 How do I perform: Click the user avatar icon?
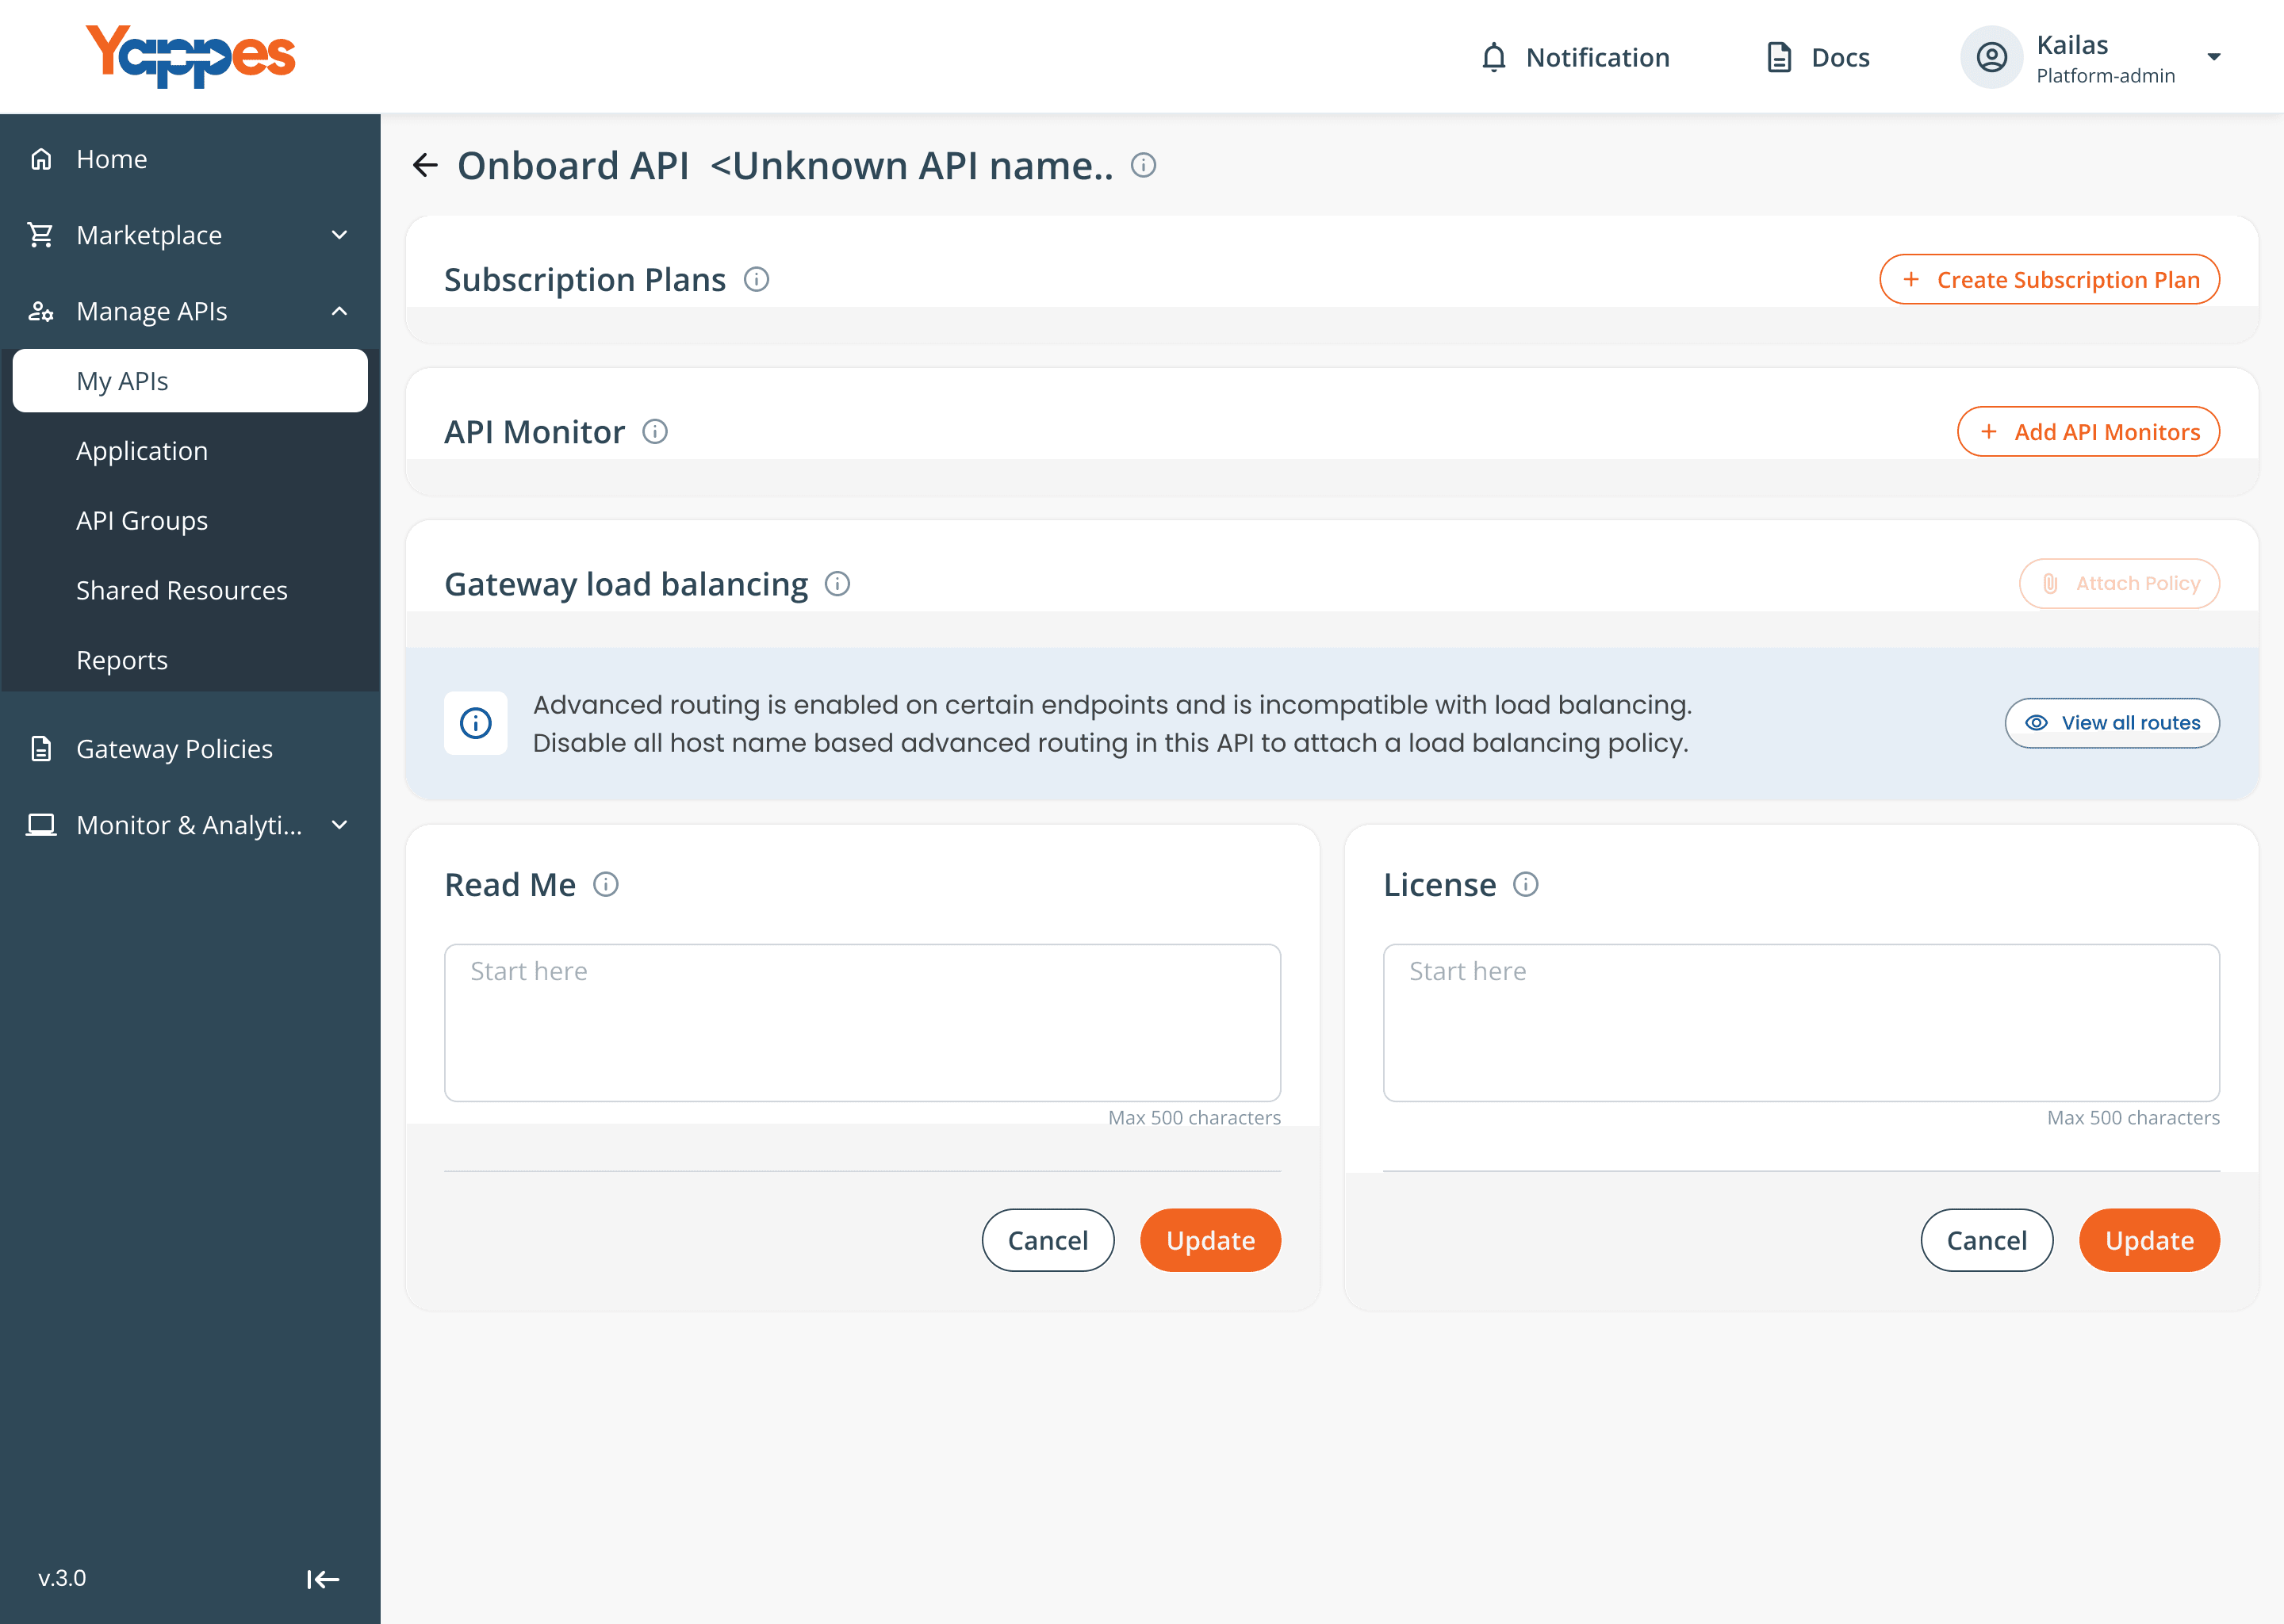coord(1991,57)
